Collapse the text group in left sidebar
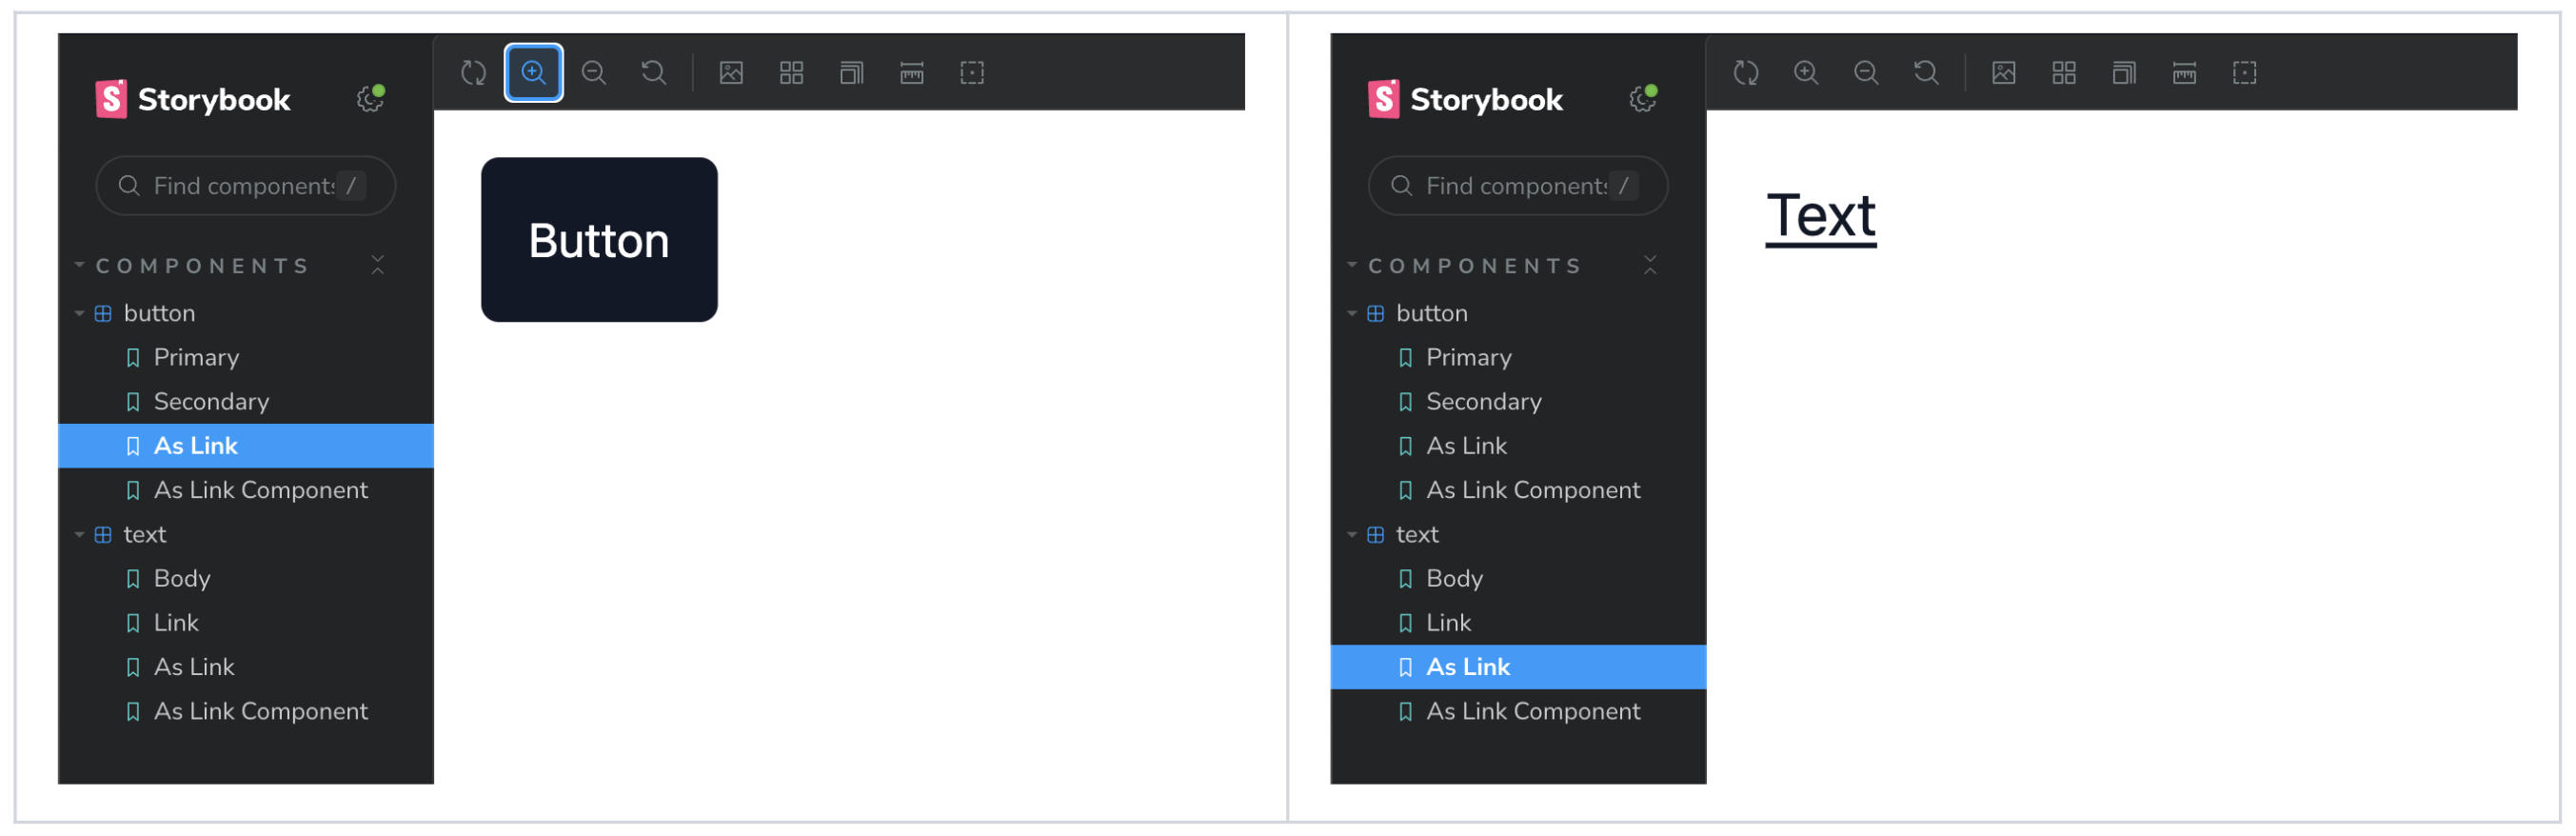This screenshot has width=2576, height=836. (79, 535)
